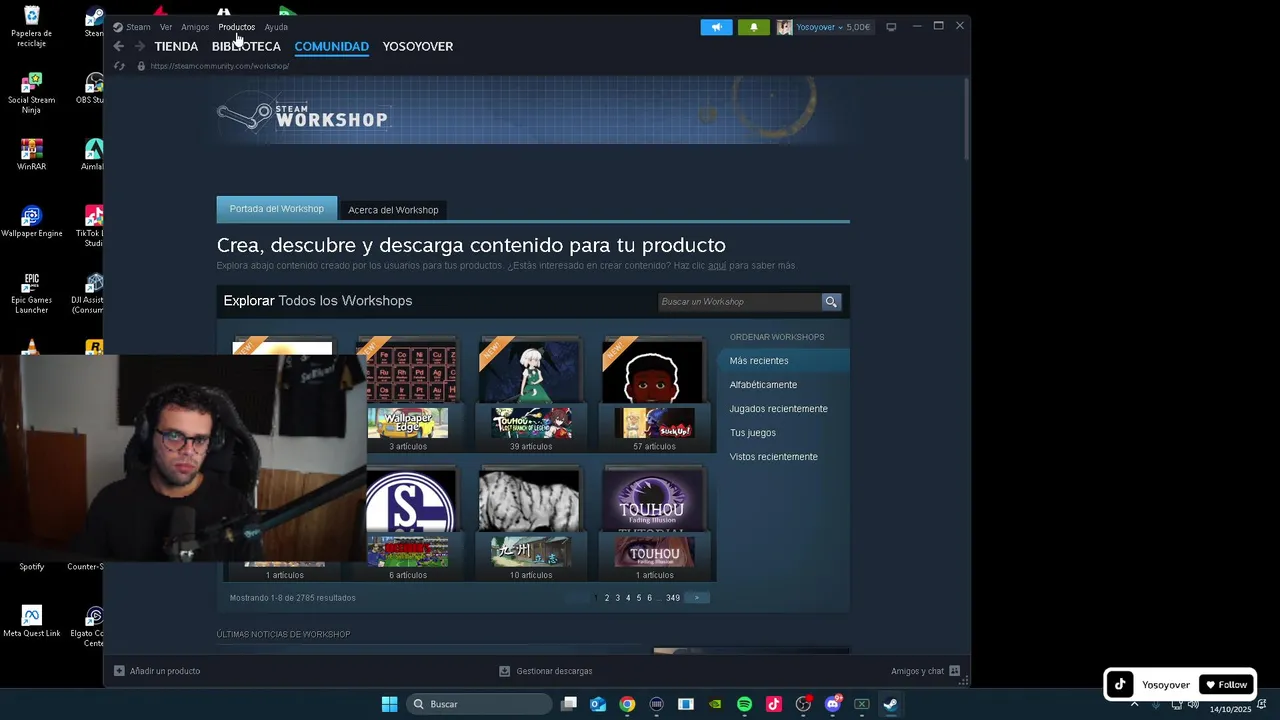1280x720 pixels.
Task: Click the Windows taskbar Buscar search box
Action: (x=479, y=704)
